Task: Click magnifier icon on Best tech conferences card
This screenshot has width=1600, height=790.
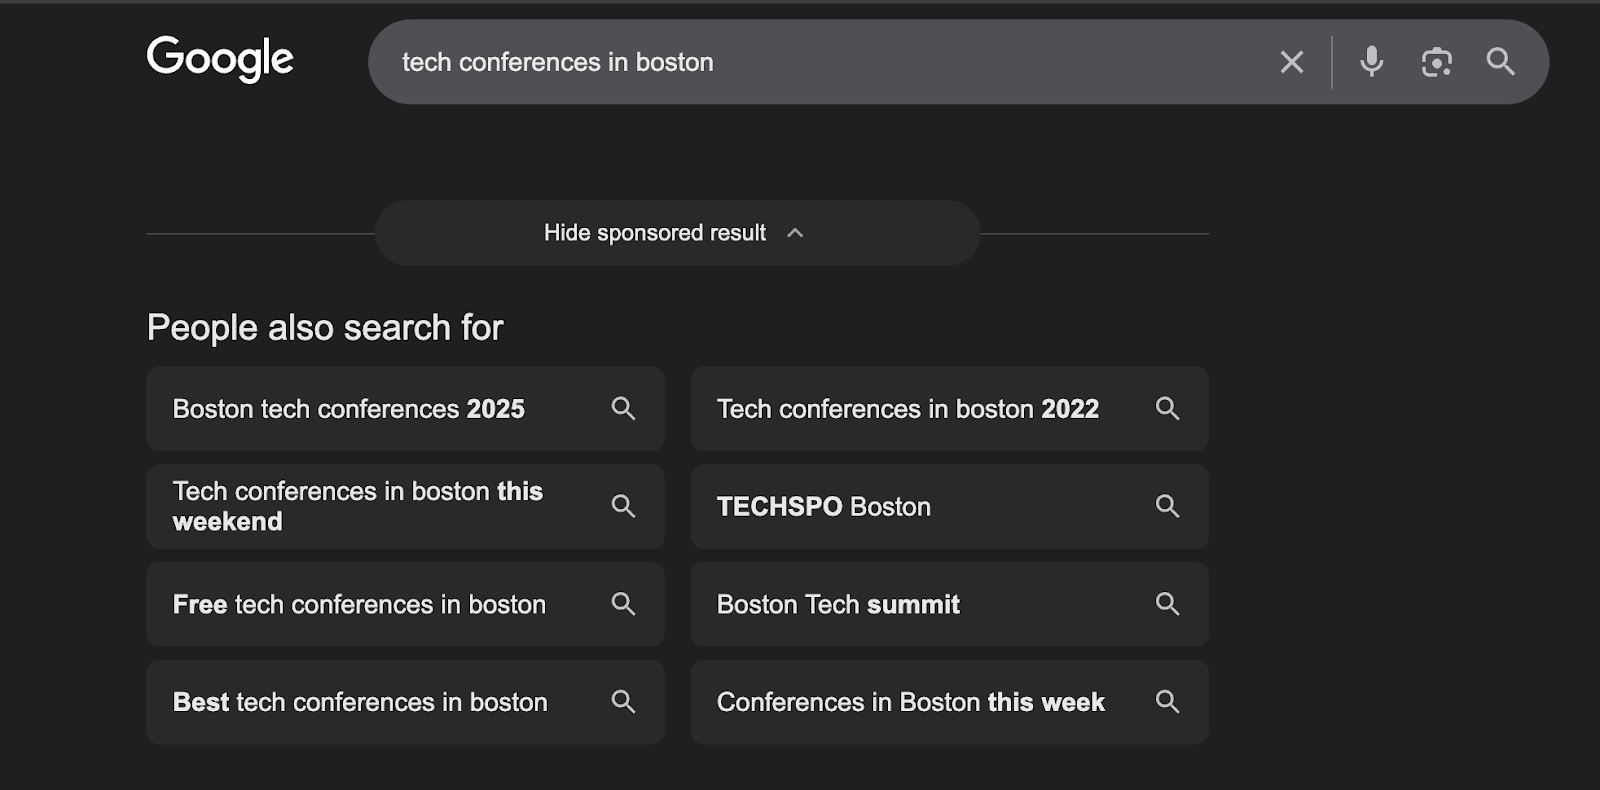Action: coord(623,702)
